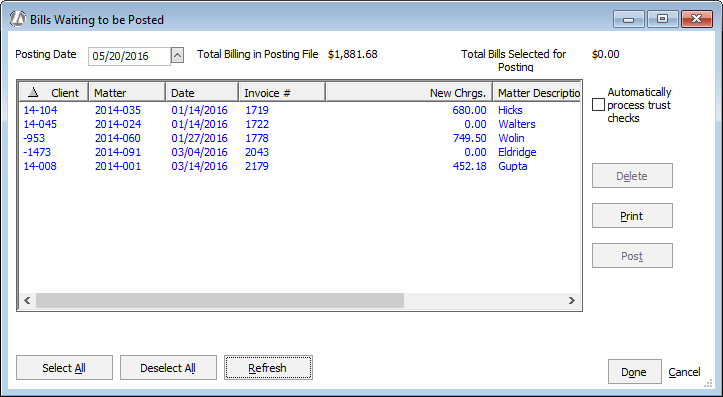723x397 pixels.
Task: Click the Deselect All button
Action: point(168,368)
